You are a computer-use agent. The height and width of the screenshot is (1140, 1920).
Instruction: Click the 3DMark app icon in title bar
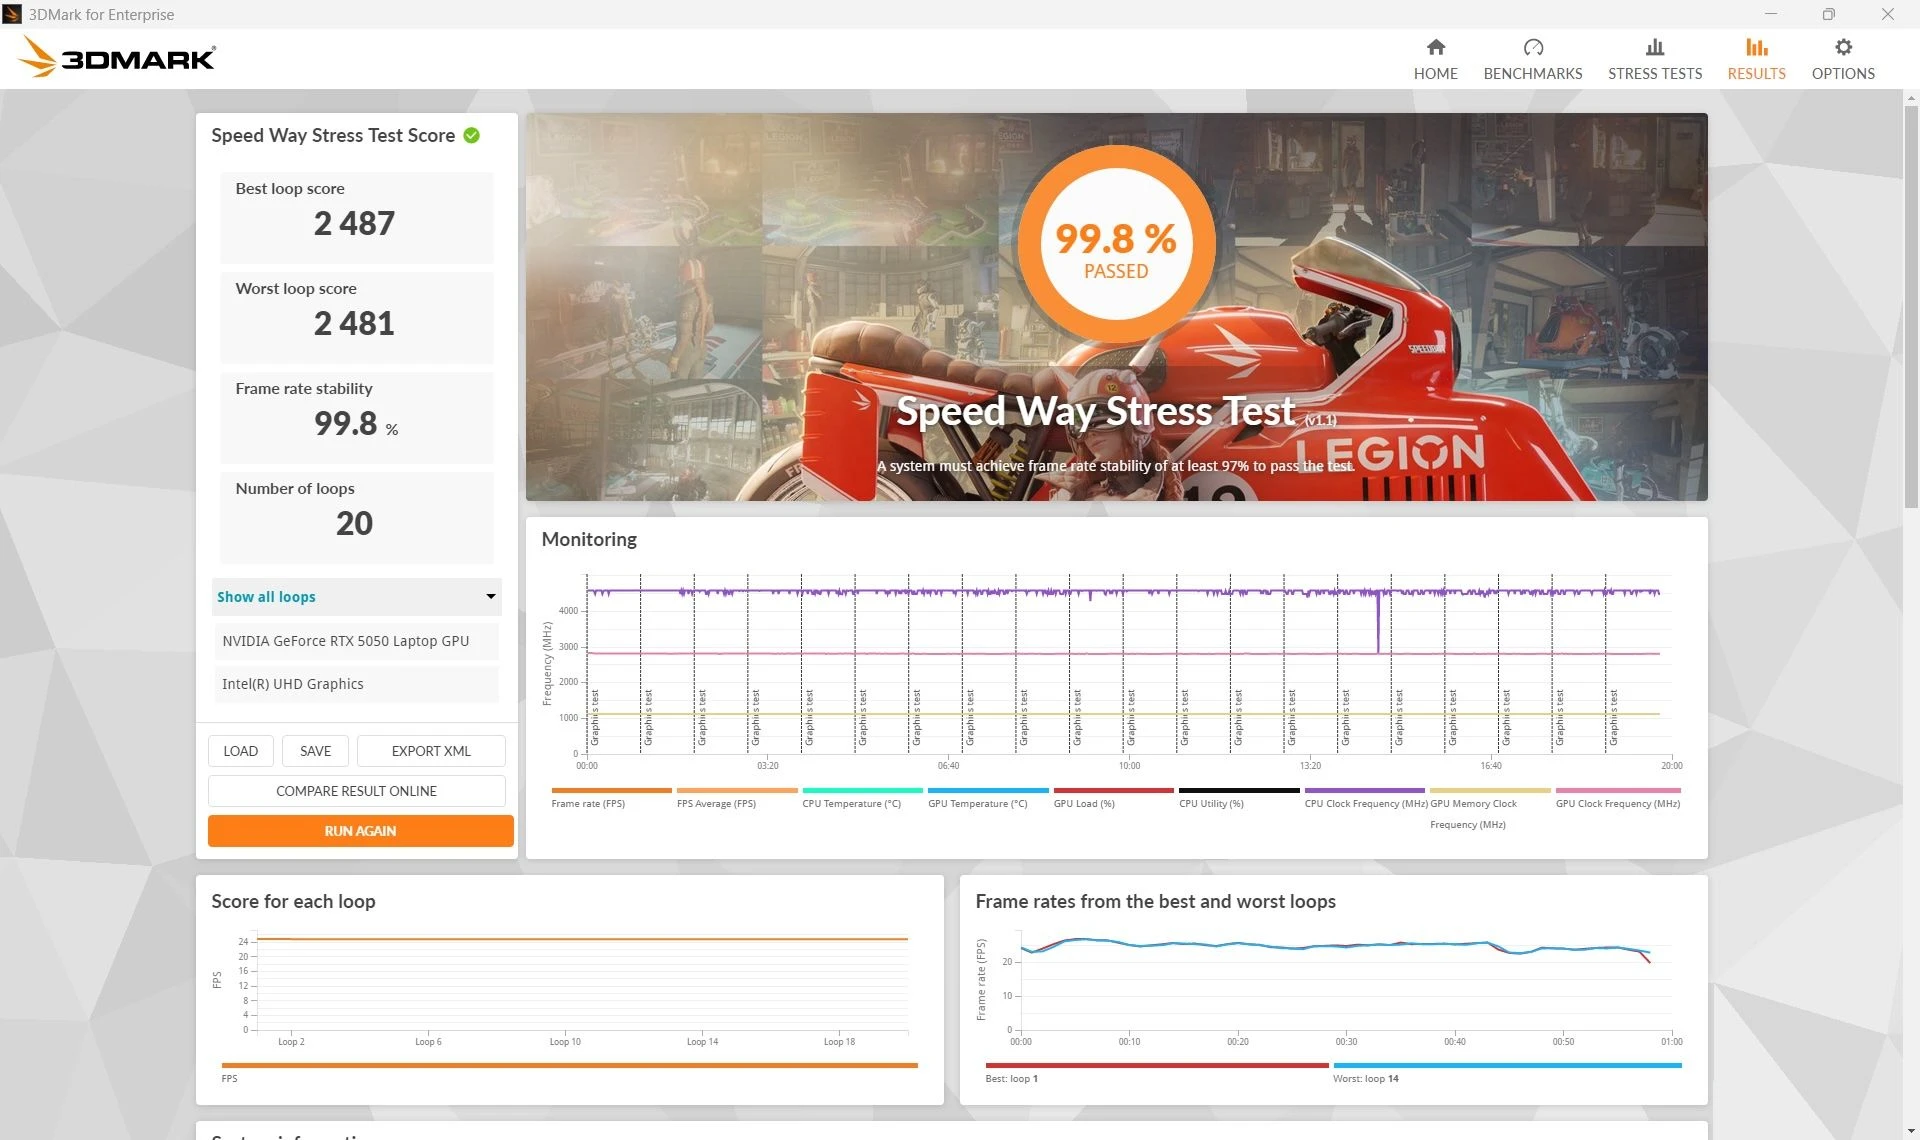point(13,14)
